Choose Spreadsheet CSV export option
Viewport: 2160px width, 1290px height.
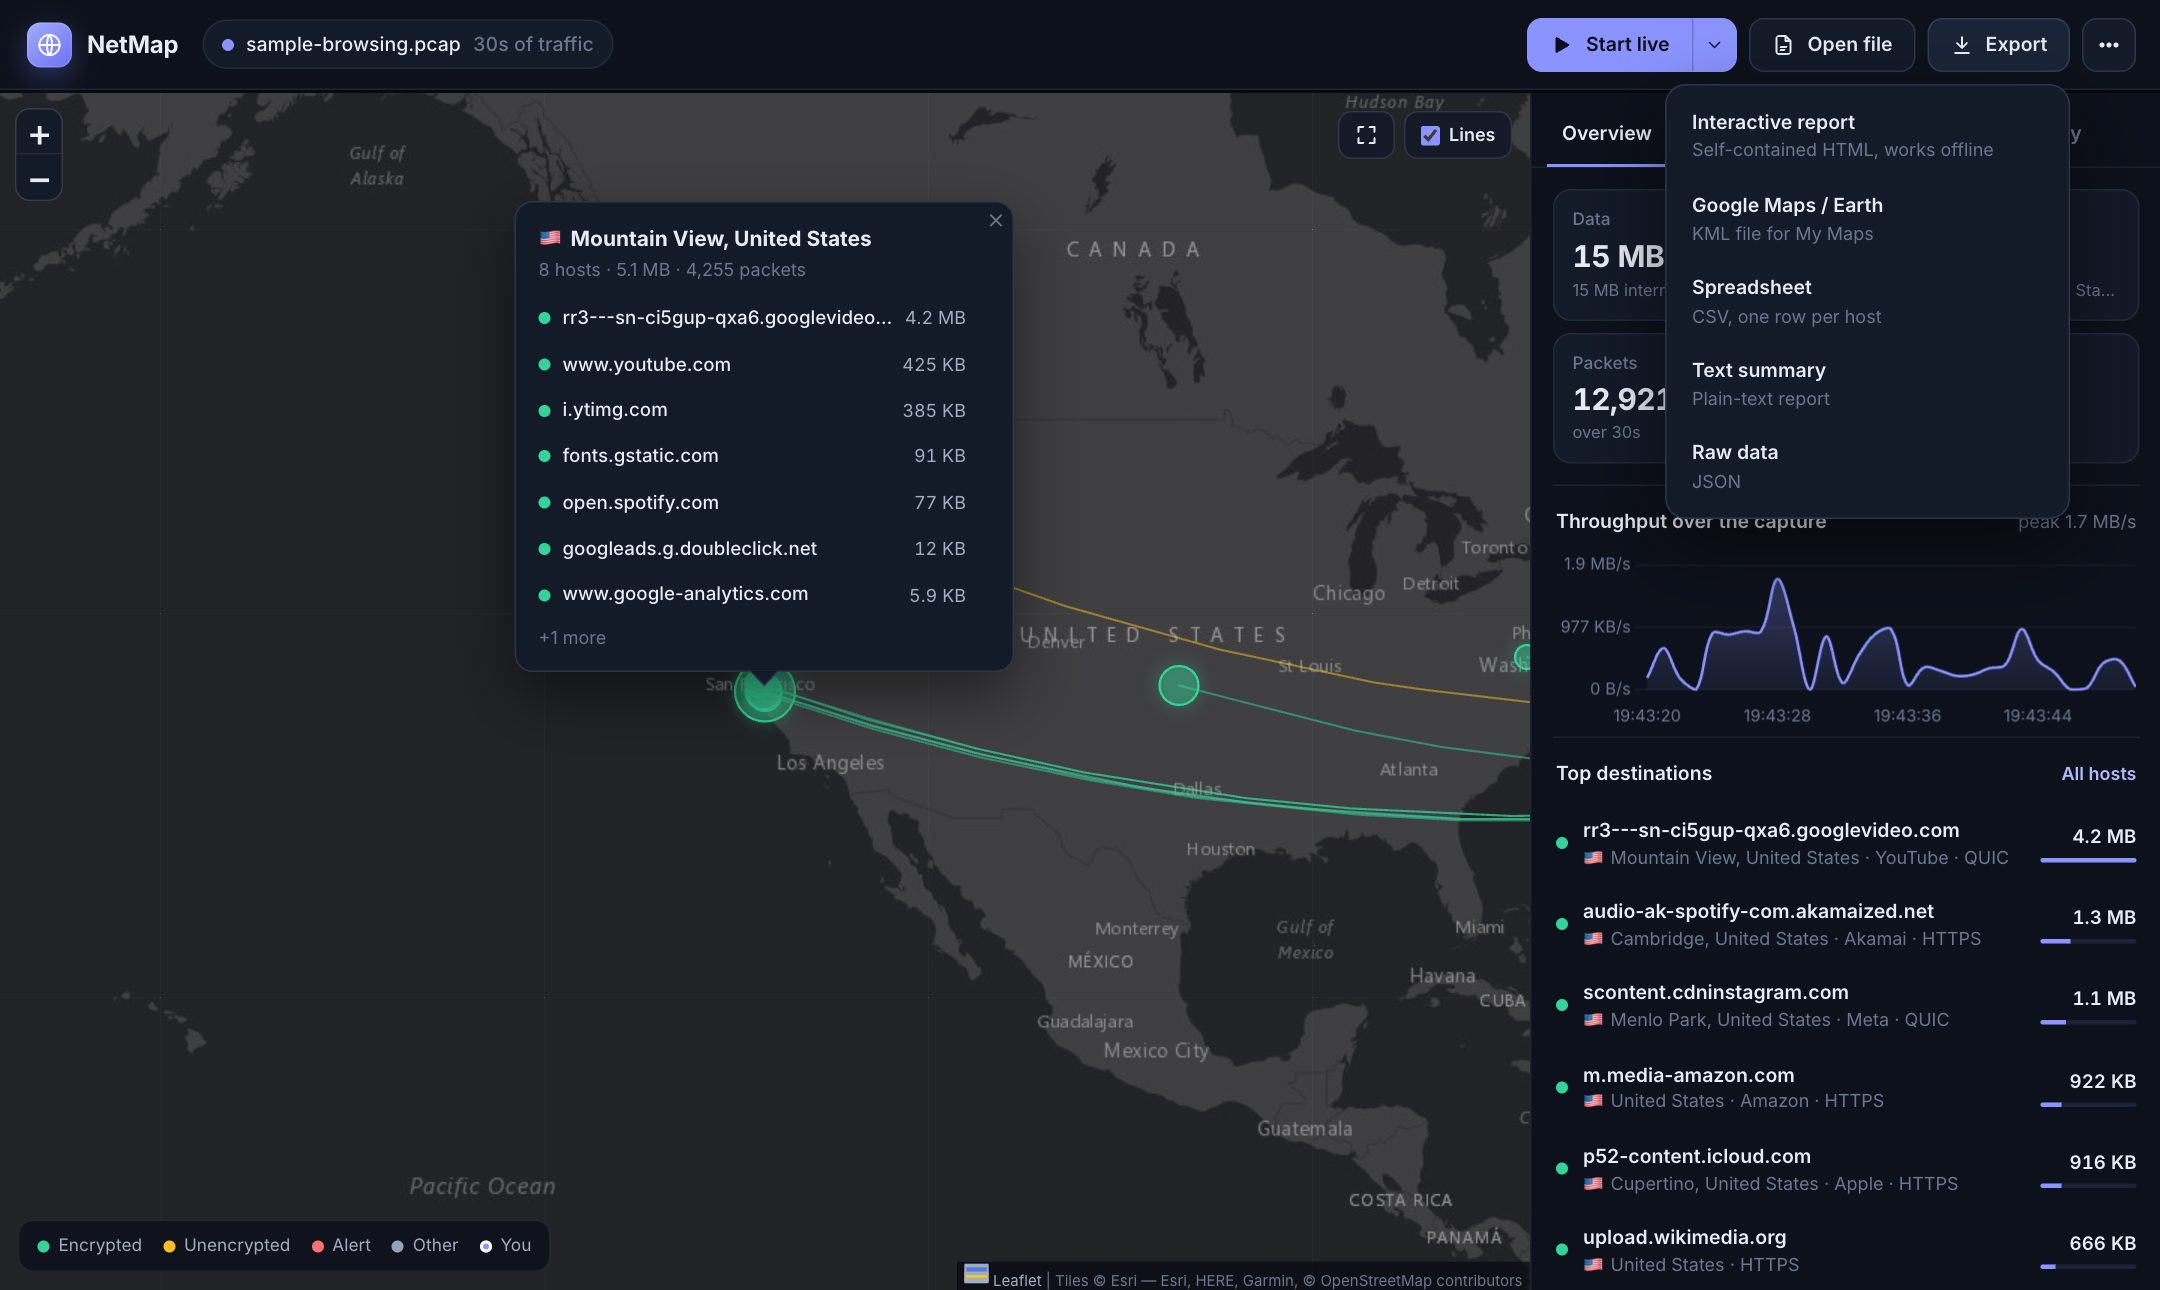click(x=1866, y=302)
